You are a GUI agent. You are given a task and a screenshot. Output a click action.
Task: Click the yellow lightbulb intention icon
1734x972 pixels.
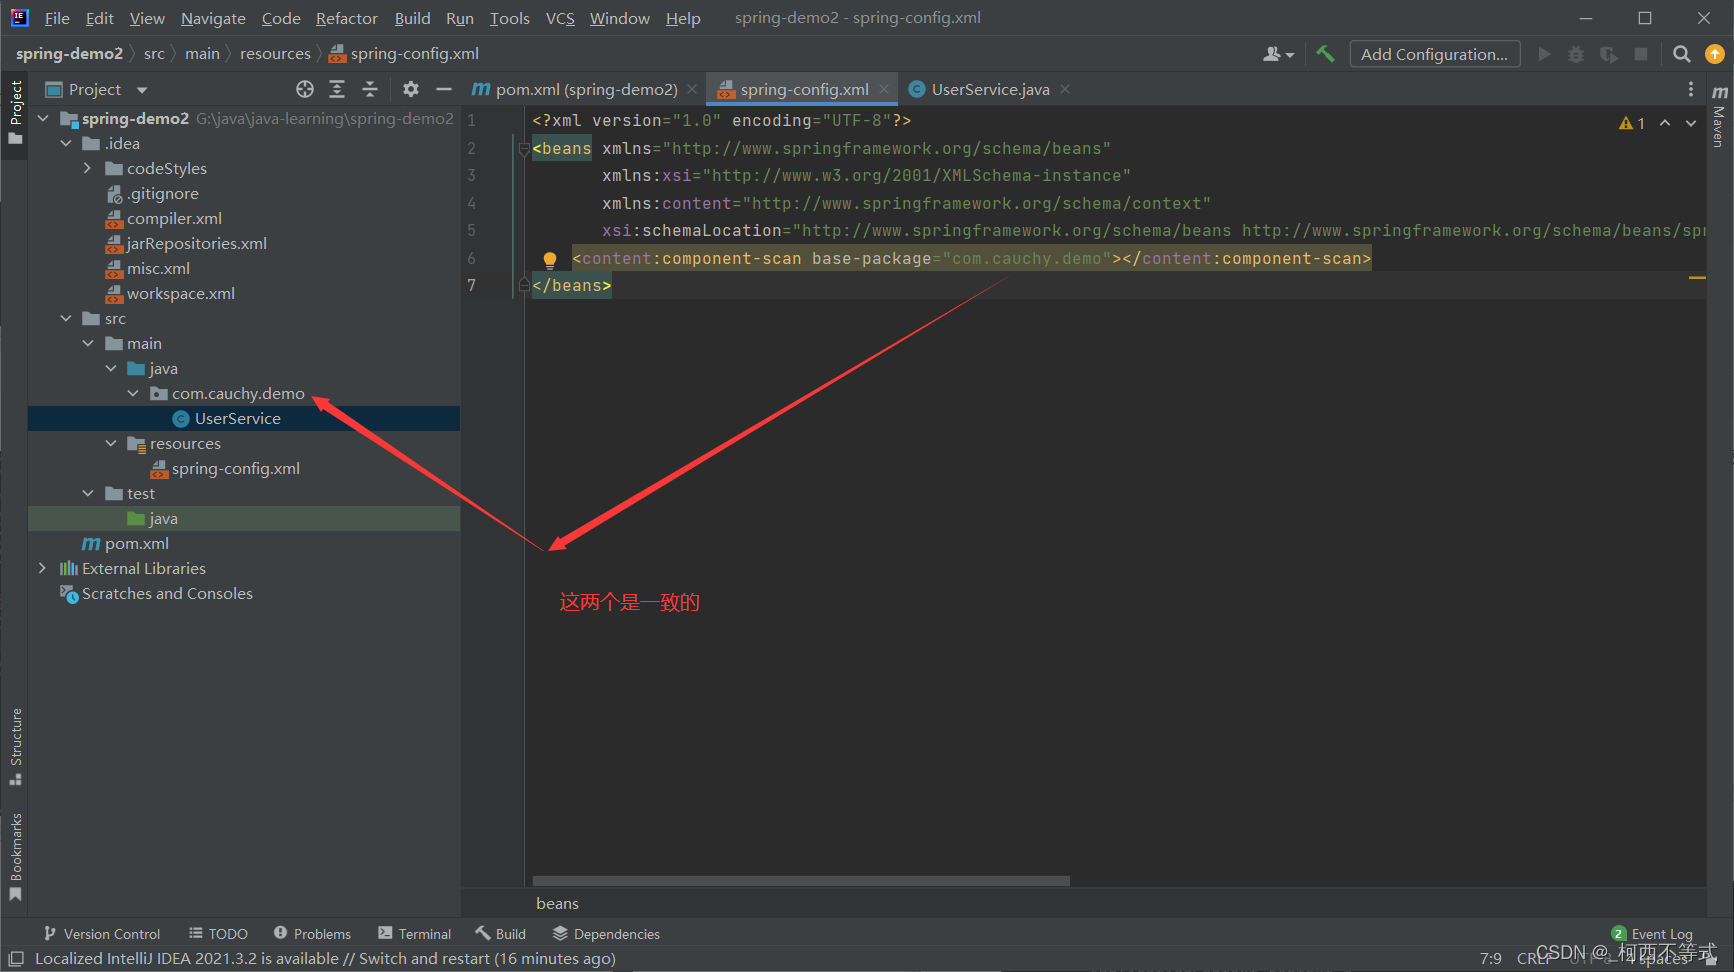pyautogui.click(x=549, y=260)
